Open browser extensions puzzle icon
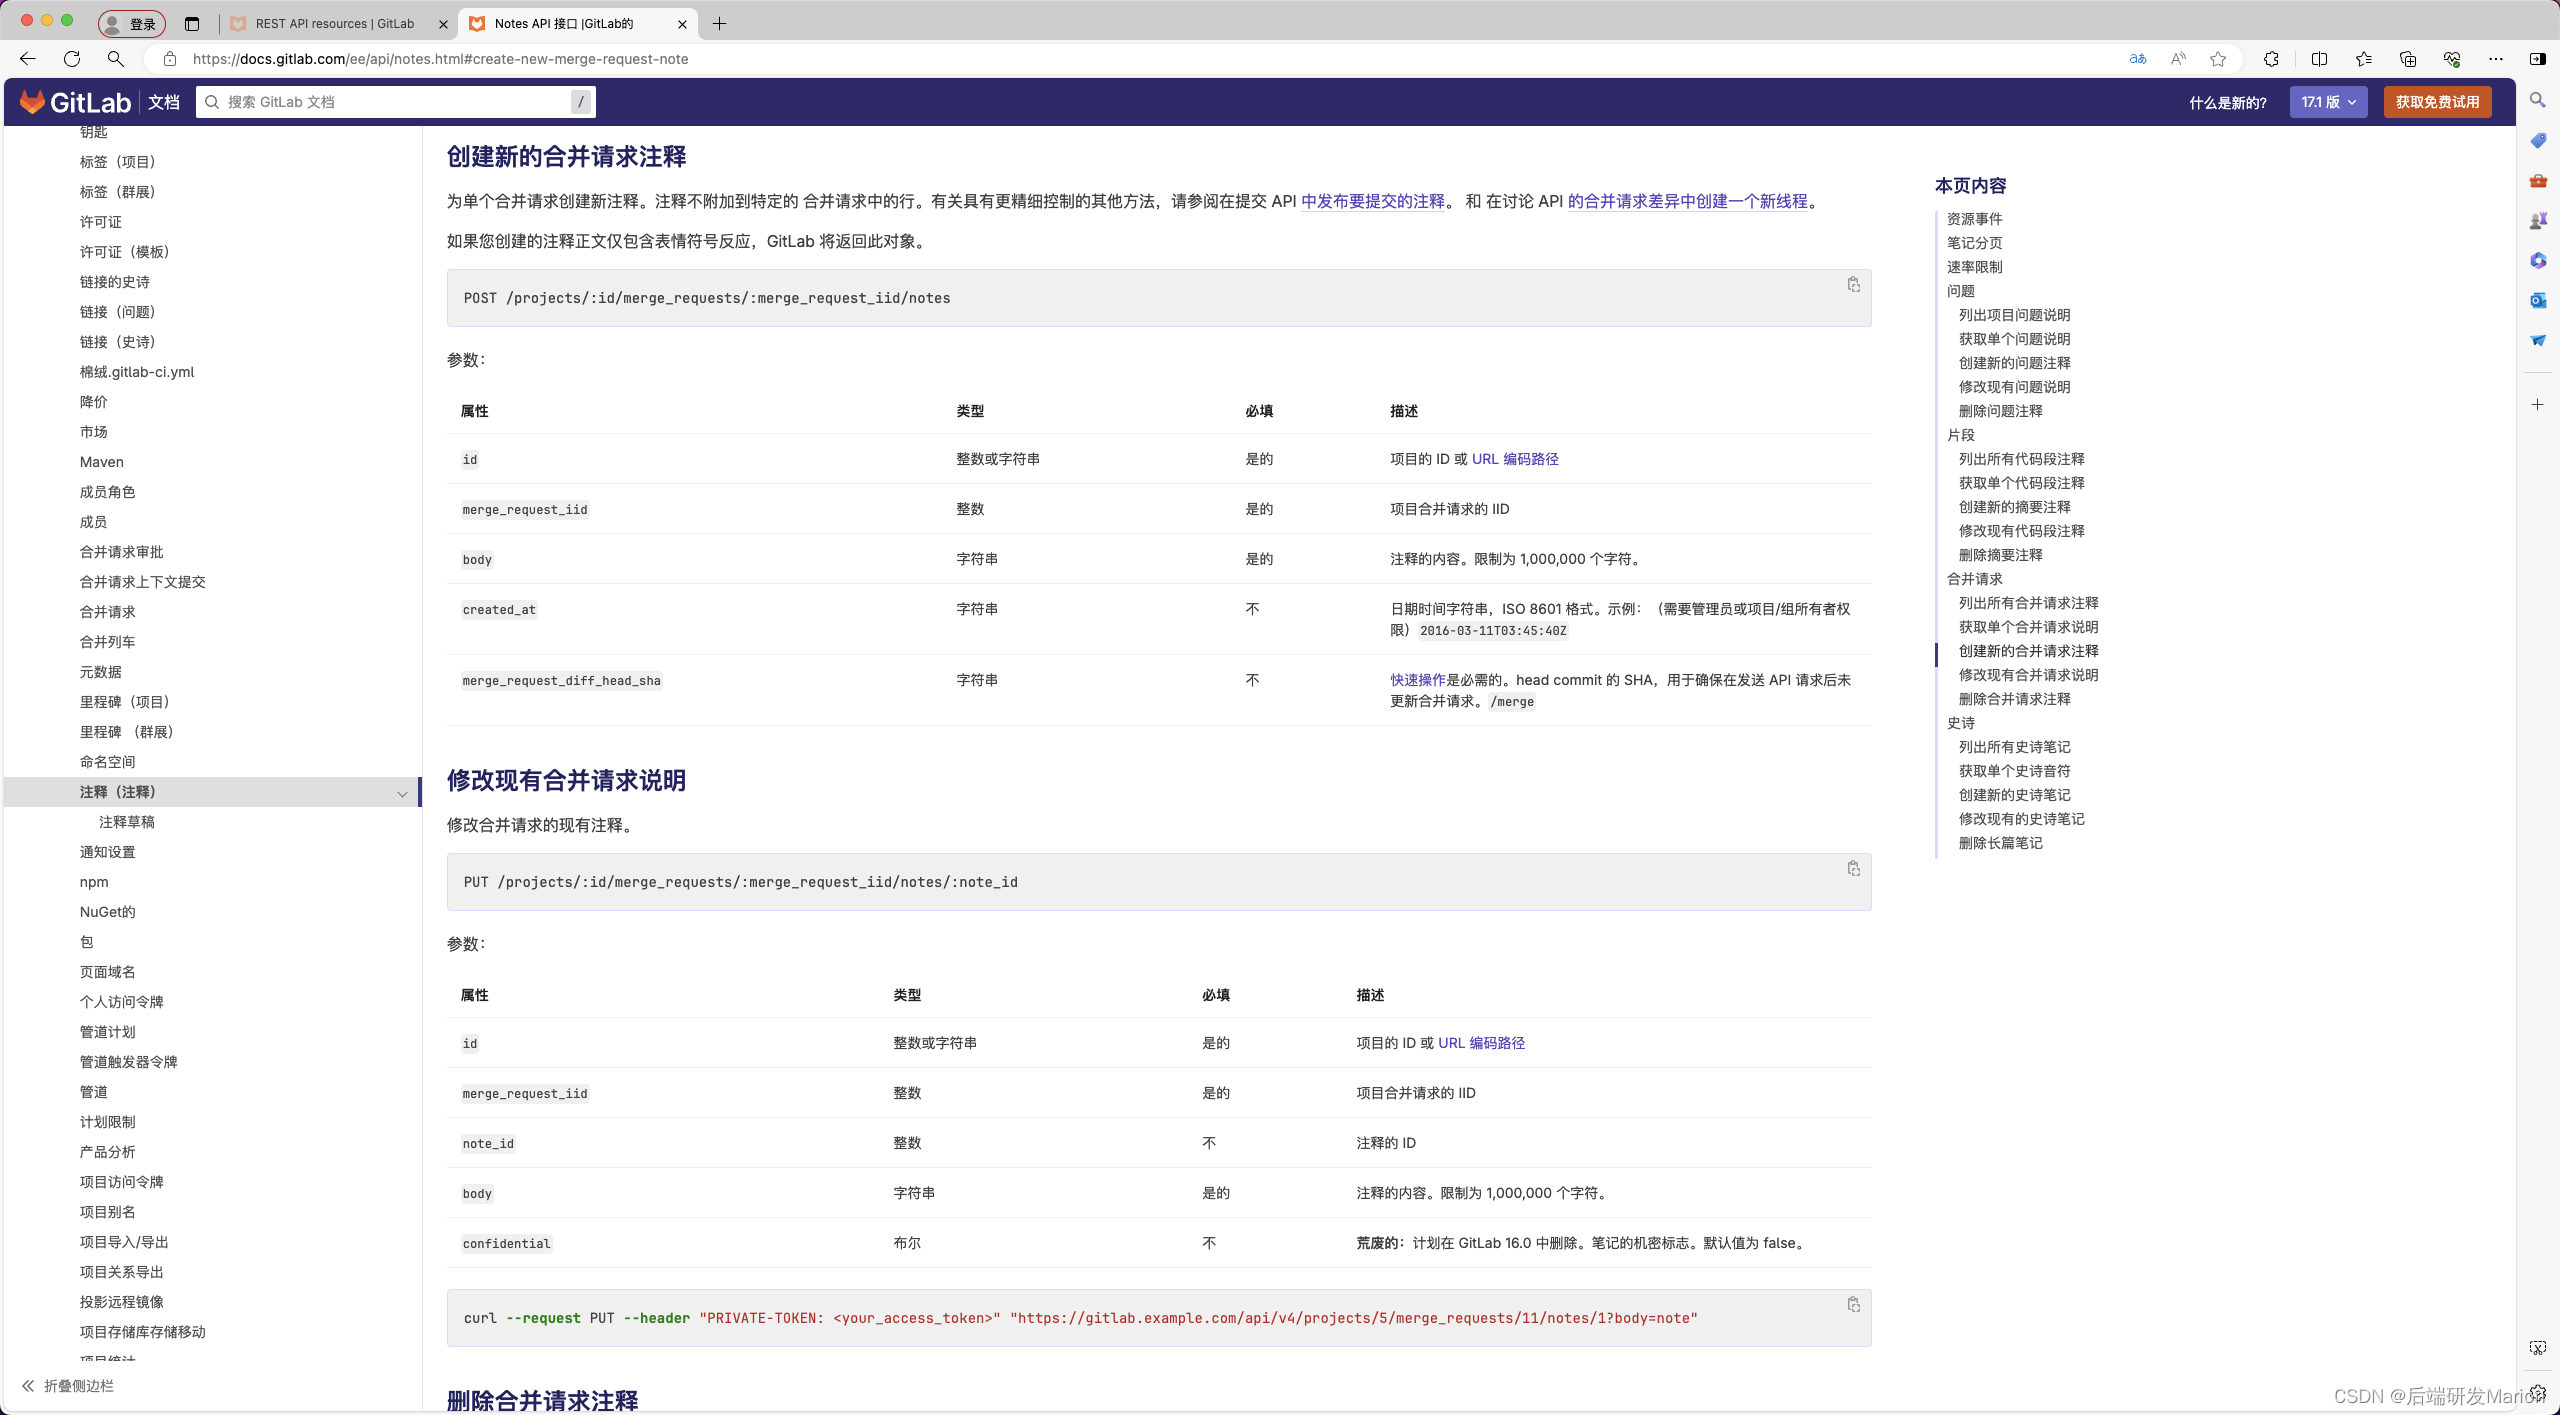This screenshot has height=1415, width=2560. pos(2271,59)
